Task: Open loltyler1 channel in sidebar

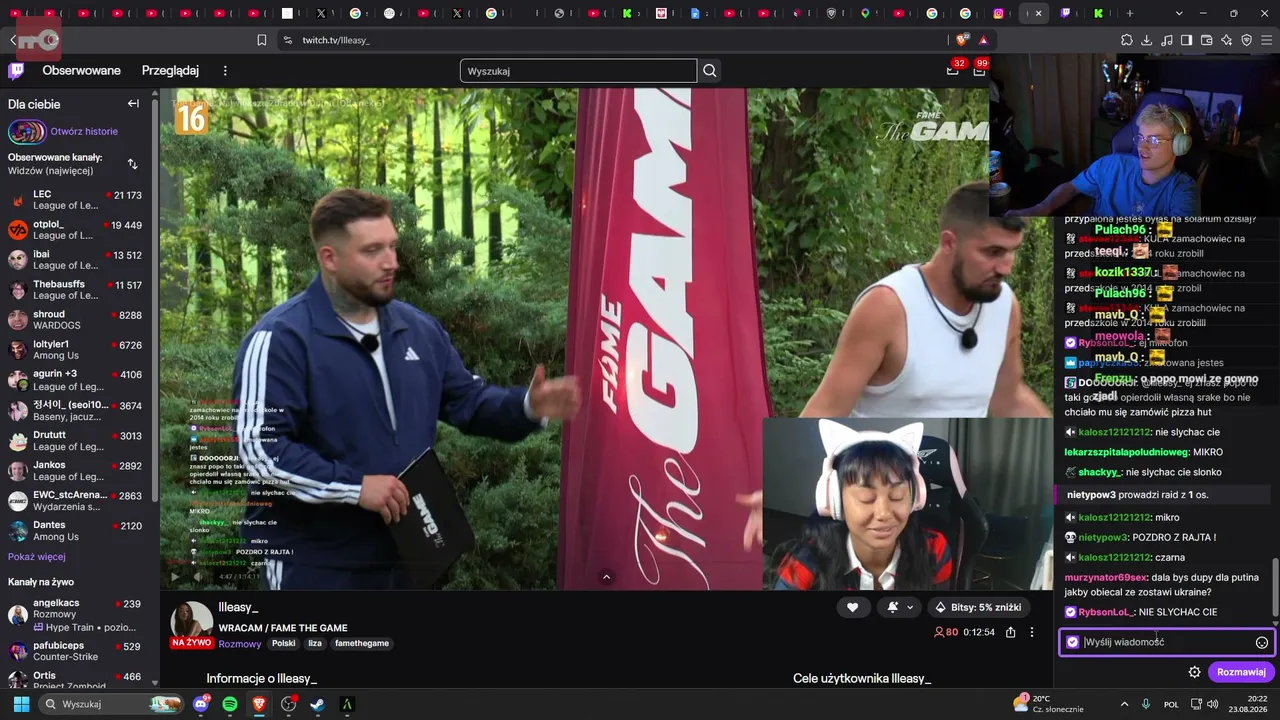Action: (x=76, y=350)
